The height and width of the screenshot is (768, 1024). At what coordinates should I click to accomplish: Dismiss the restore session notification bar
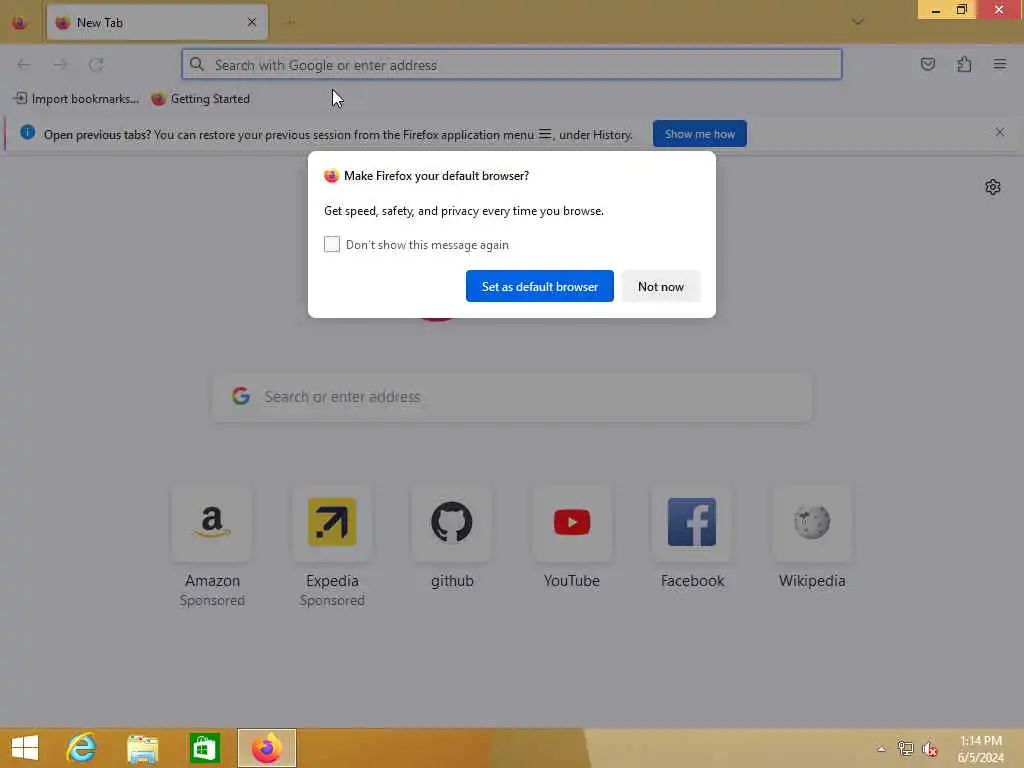[x=999, y=133]
